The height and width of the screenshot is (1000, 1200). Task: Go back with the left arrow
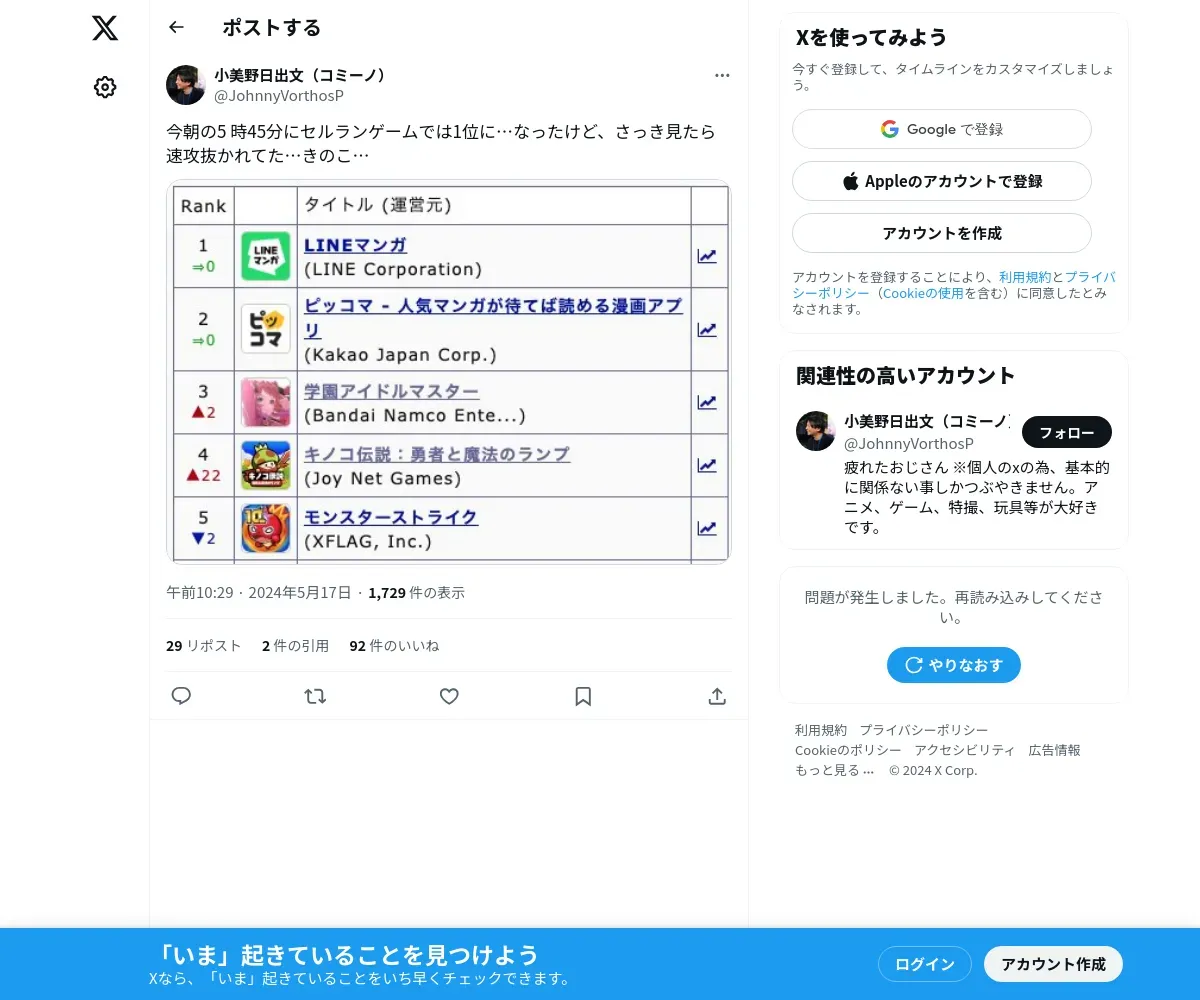coord(177,27)
